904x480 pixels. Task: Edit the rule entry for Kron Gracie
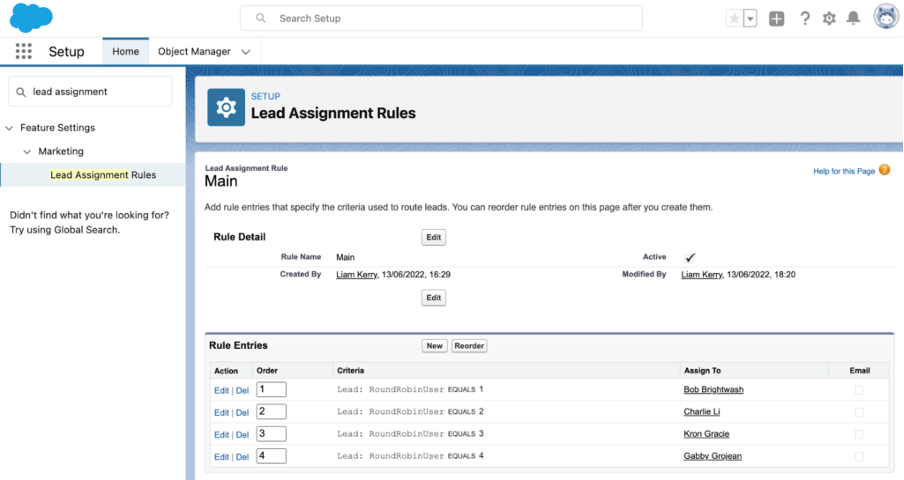(221, 435)
